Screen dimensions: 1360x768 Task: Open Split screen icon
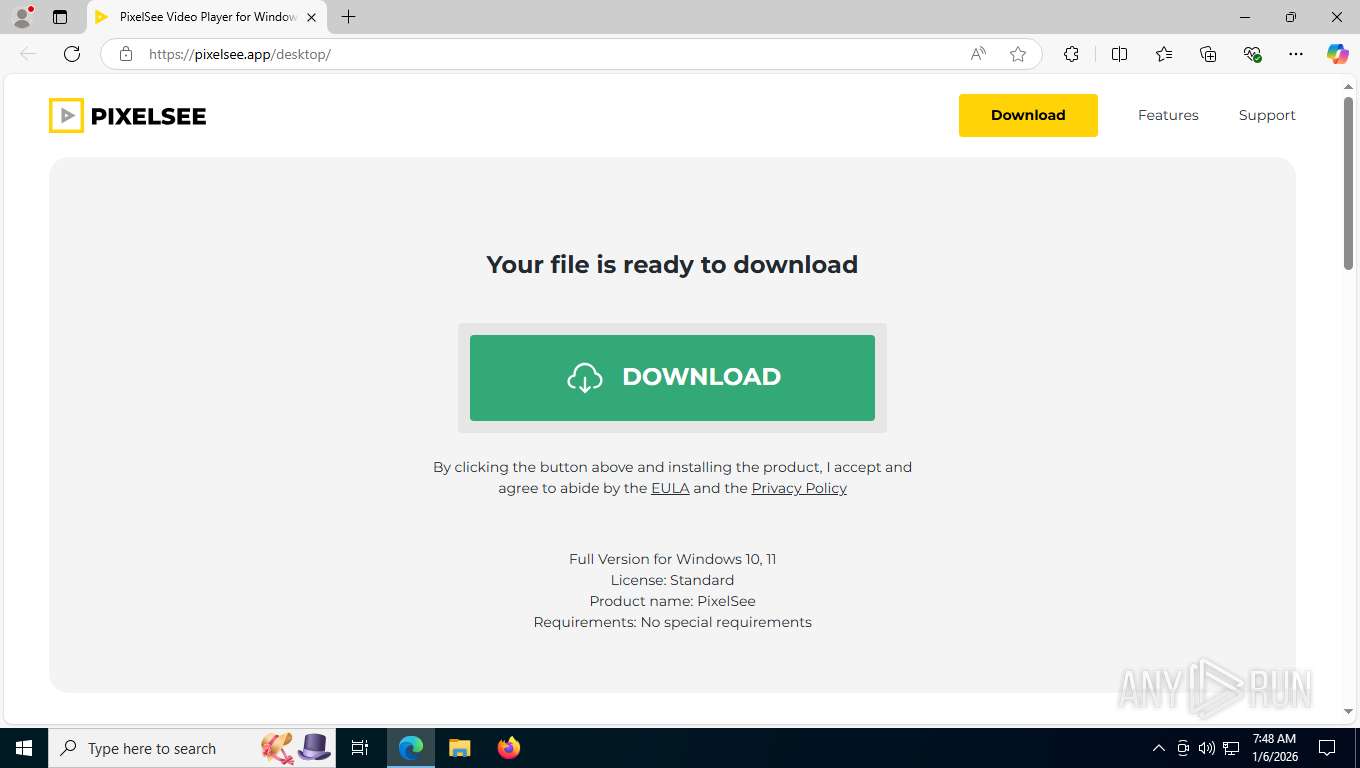1119,54
